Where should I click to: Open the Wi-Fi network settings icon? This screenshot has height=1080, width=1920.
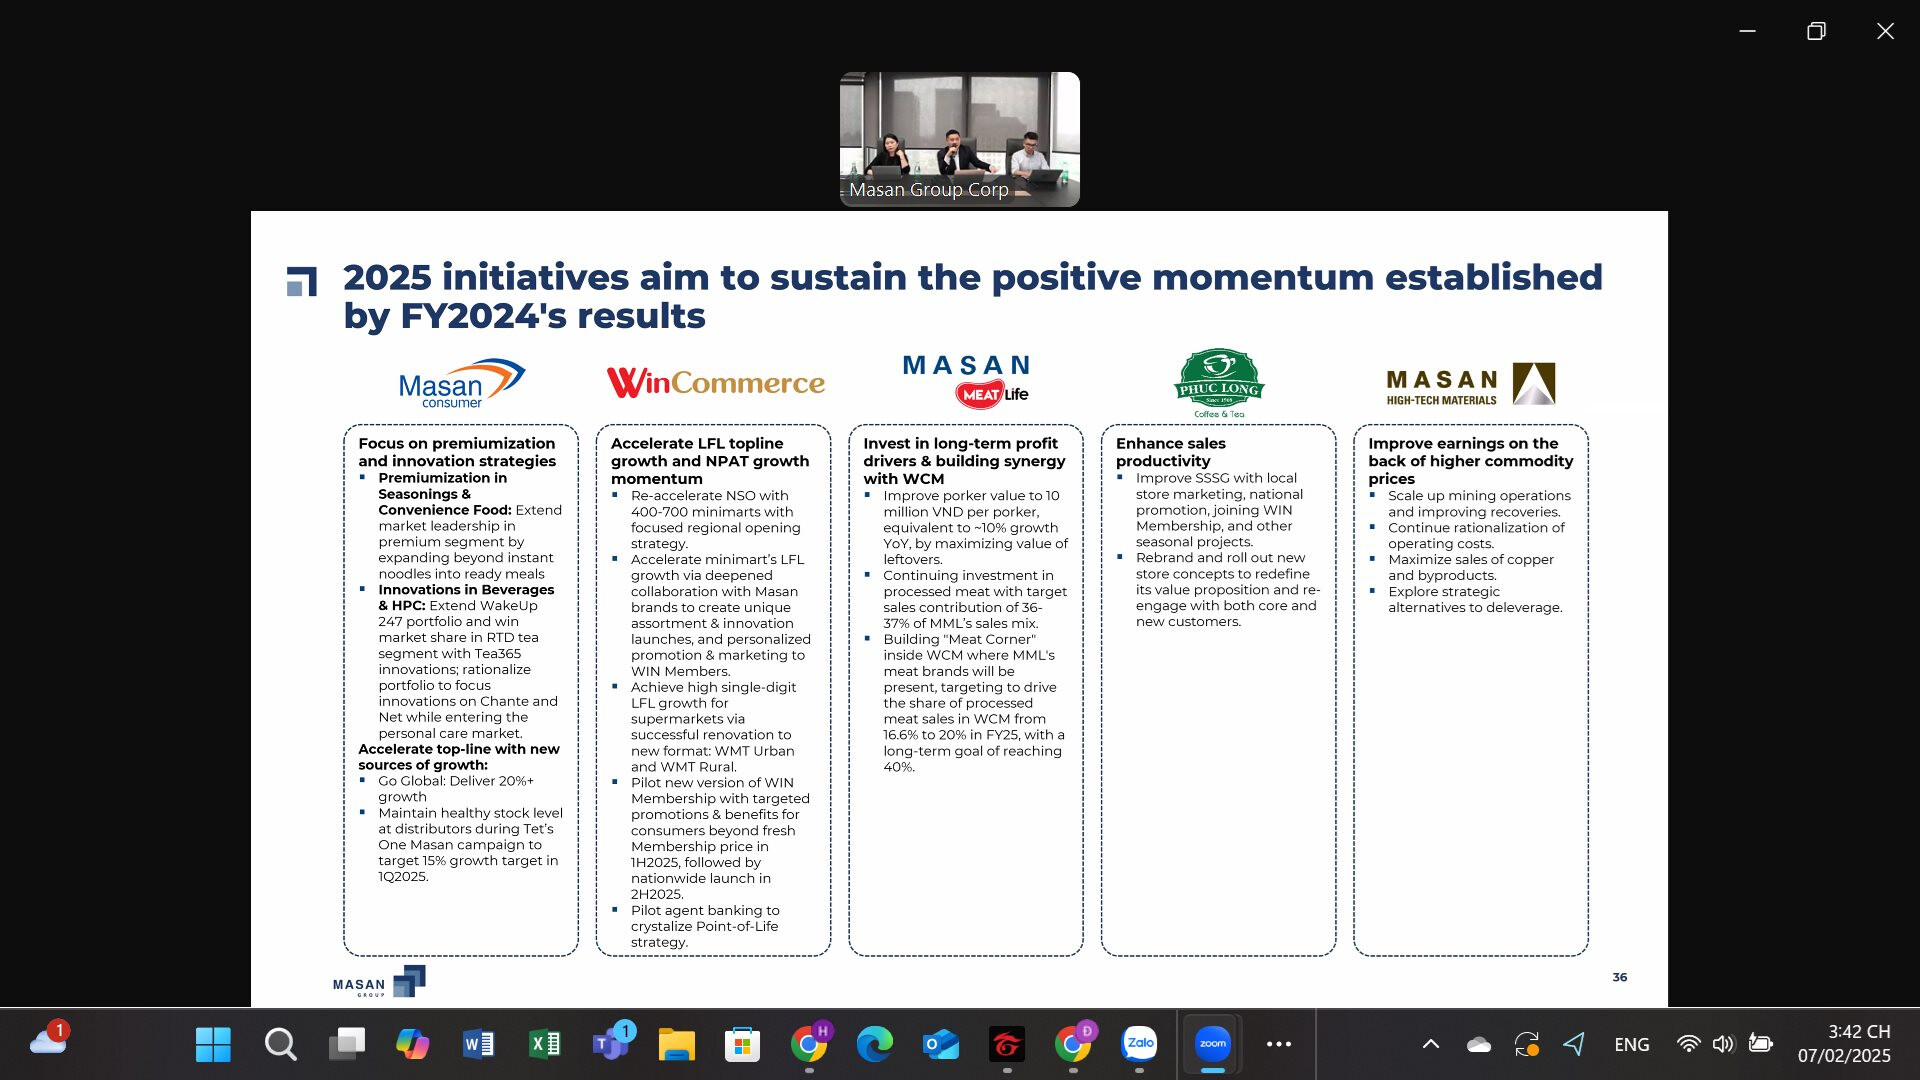tap(1688, 1044)
